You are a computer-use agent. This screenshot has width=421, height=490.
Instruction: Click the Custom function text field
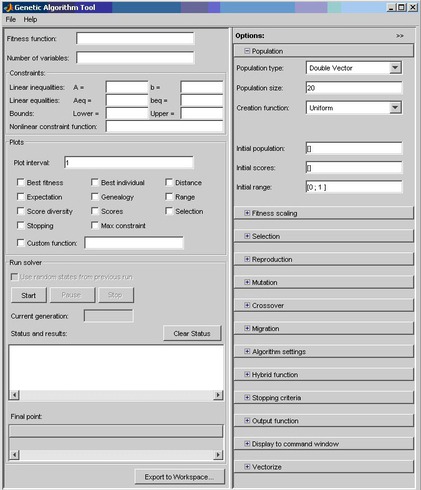pyautogui.click(x=134, y=243)
